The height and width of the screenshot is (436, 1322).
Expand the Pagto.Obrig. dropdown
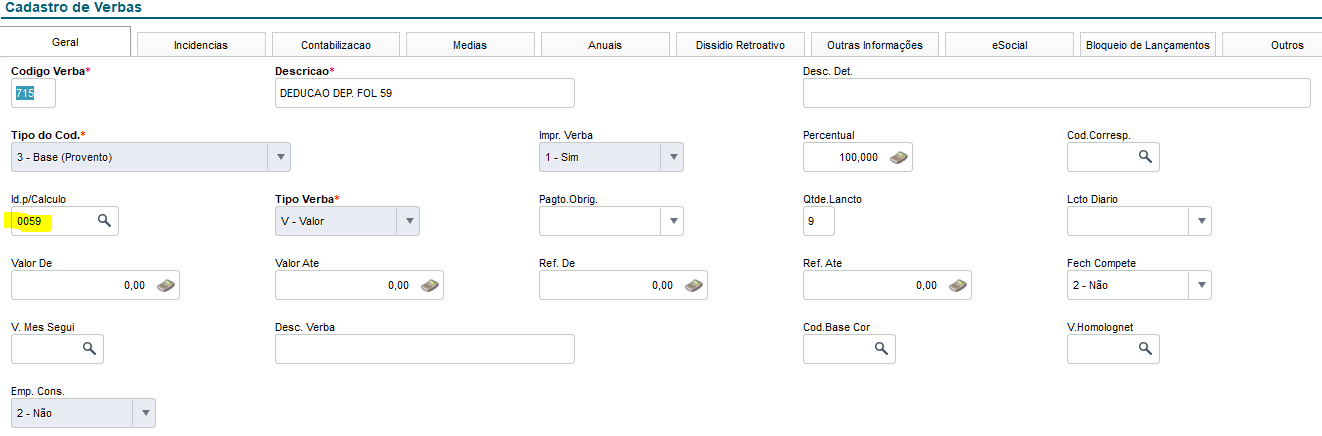(x=672, y=221)
